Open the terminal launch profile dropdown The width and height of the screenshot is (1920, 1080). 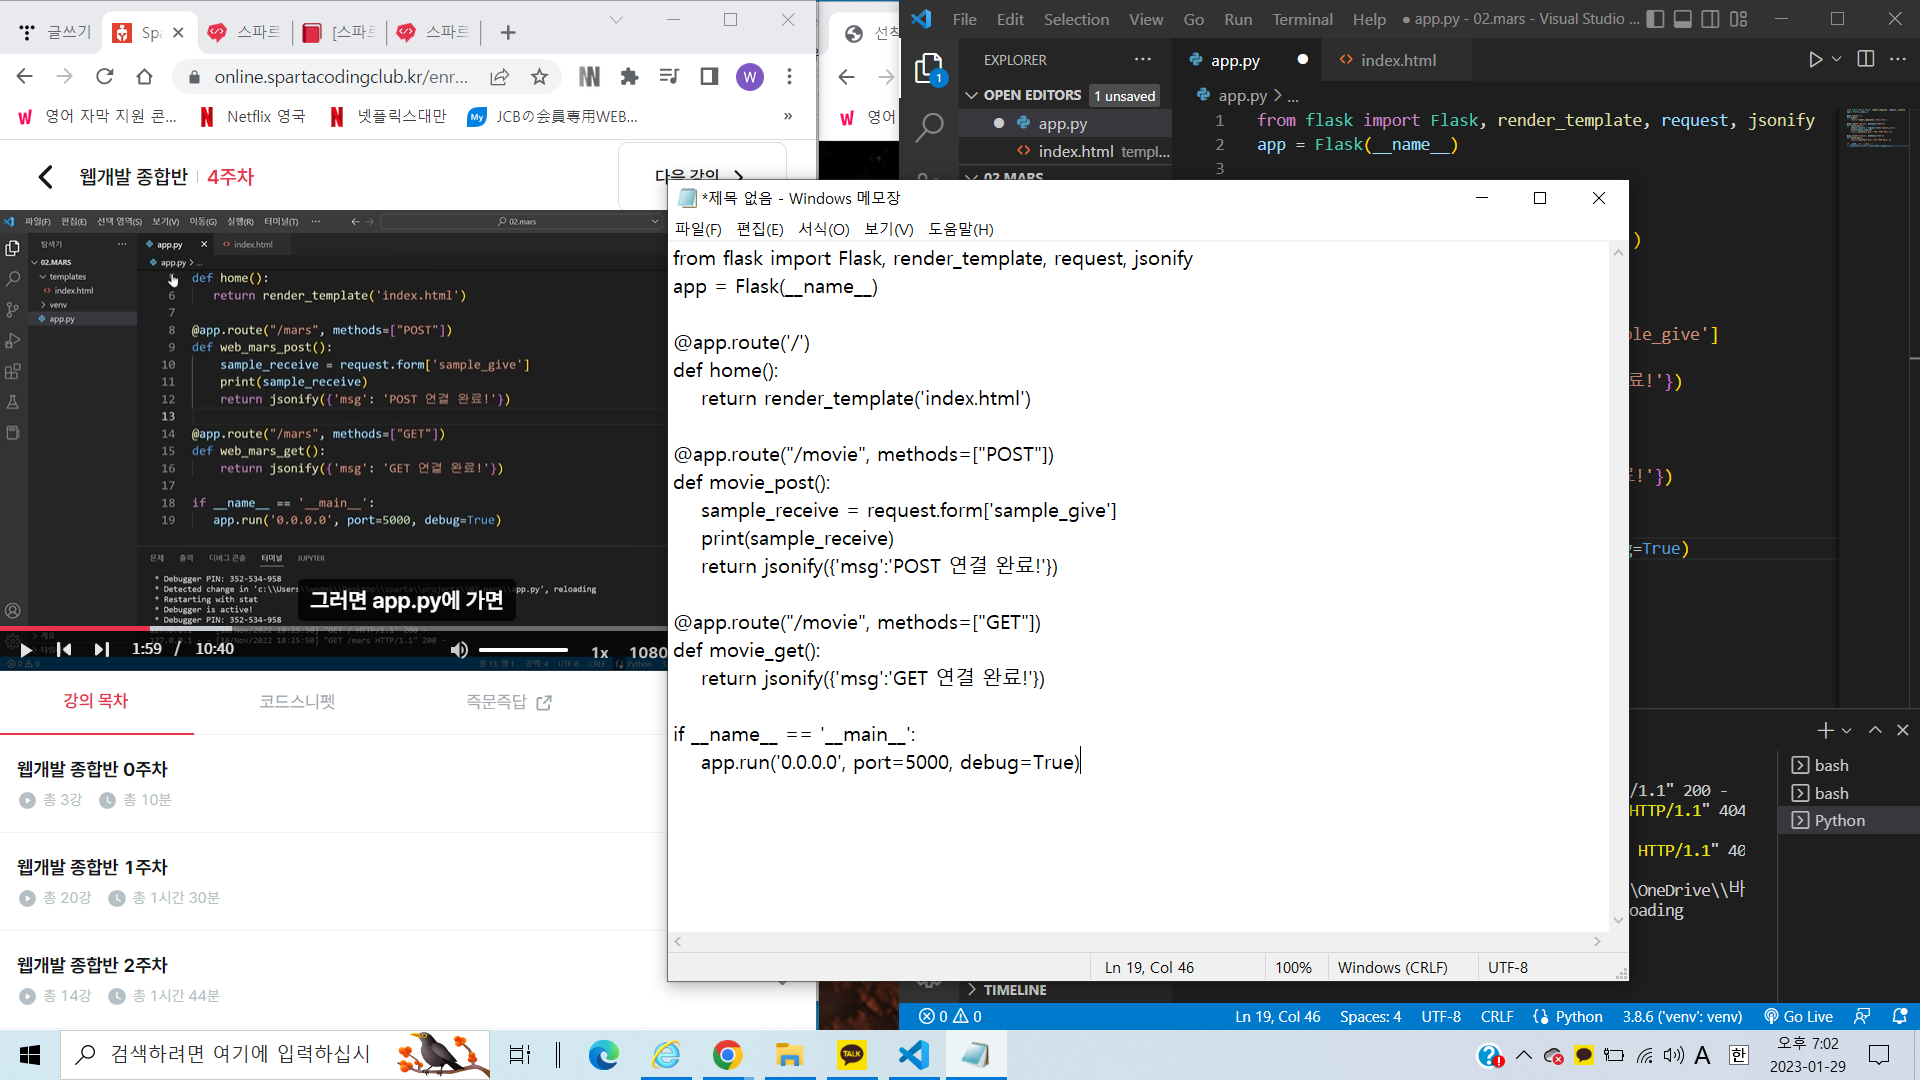tap(1847, 731)
